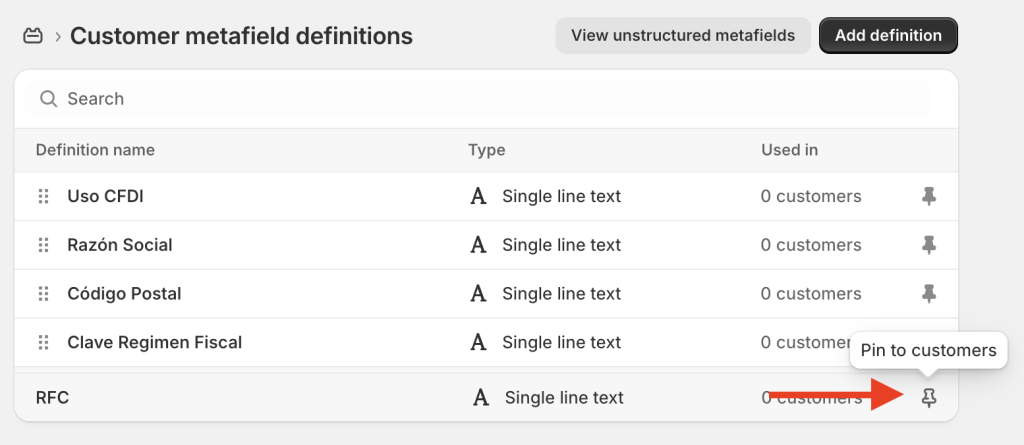The height and width of the screenshot is (445, 1024).
Task: Grab the Razón Social drag handle
Action: click(x=44, y=245)
